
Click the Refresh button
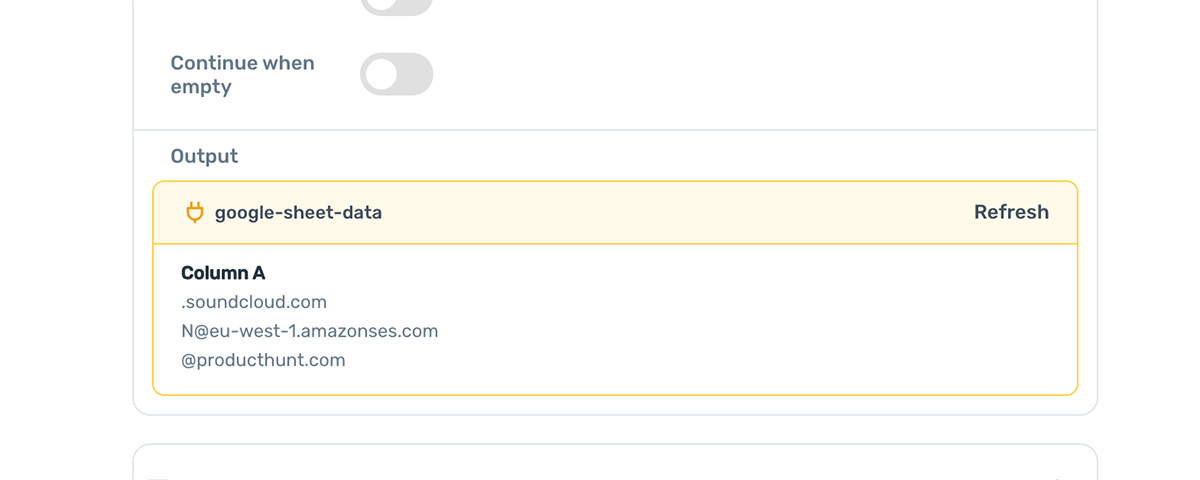pos(1011,212)
